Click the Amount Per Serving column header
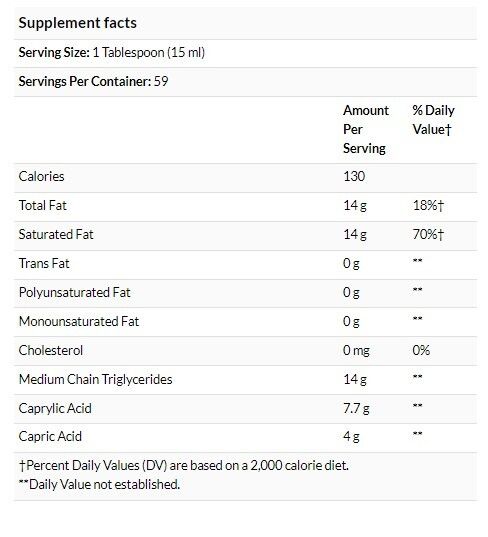Viewport: 488px width, 537px height. click(366, 129)
